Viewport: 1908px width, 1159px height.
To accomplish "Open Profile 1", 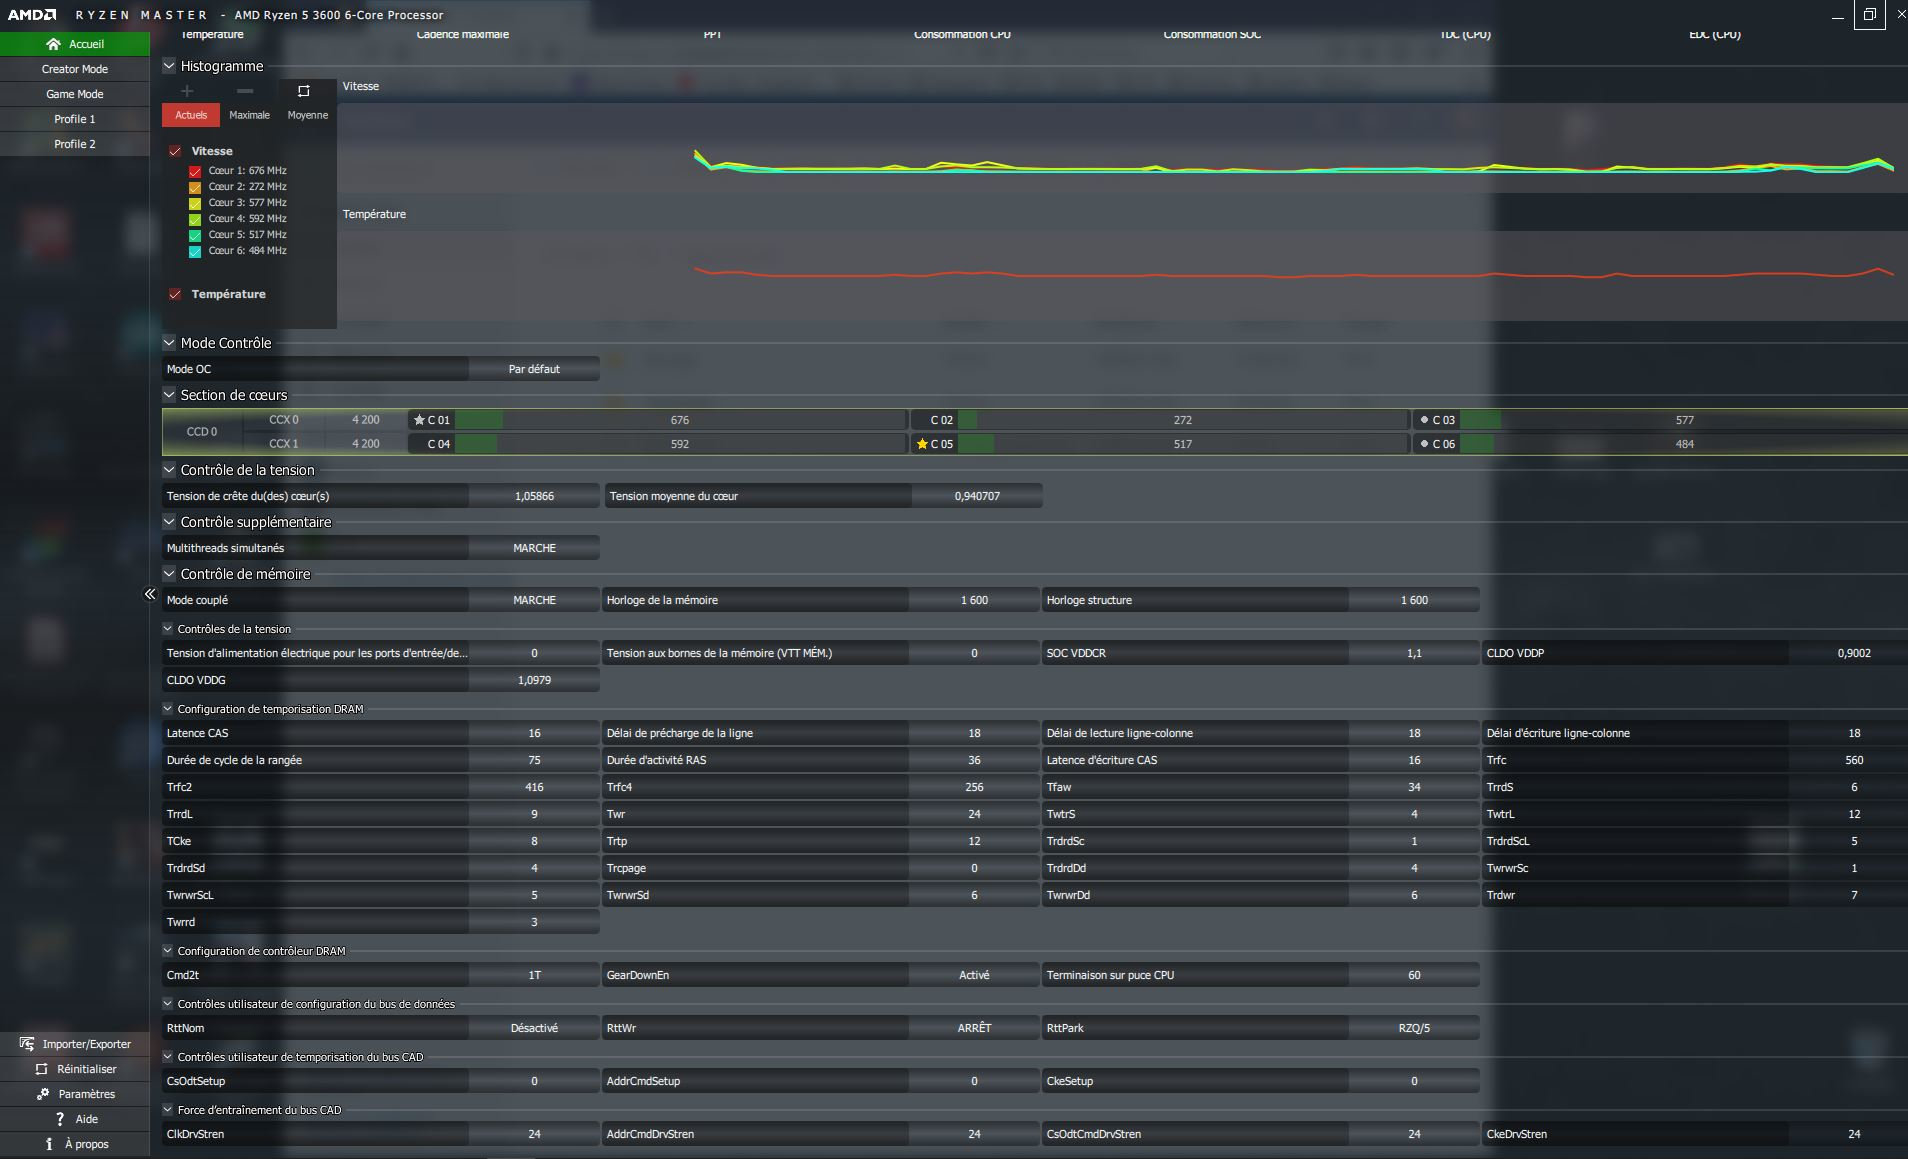I will tap(75, 119).
